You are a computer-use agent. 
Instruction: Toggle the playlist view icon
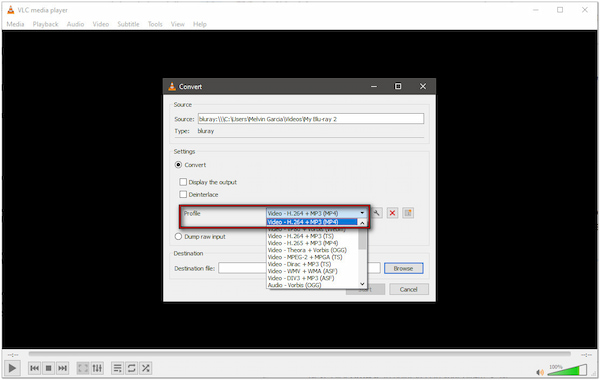coord(117,368)
